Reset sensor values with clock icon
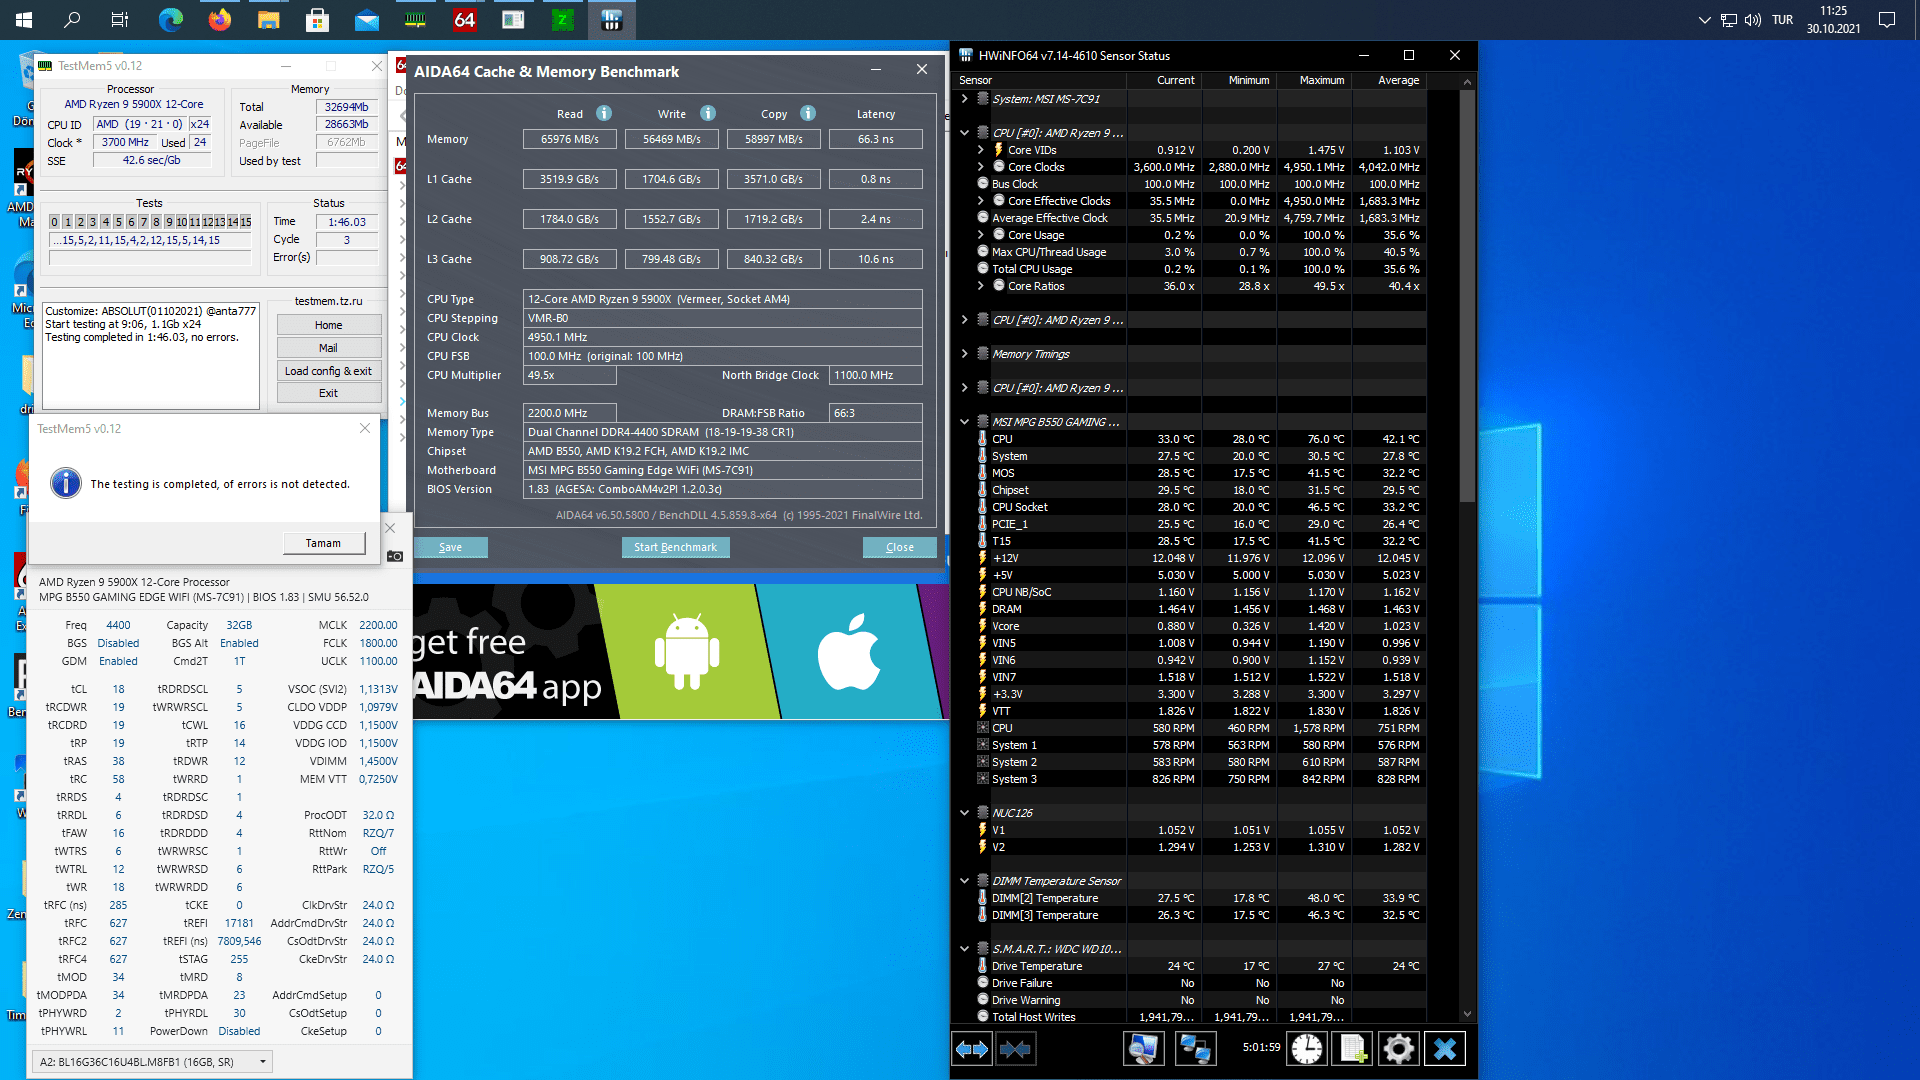Screen dimensions: 1920x1080 [x=1306, y=1049]
